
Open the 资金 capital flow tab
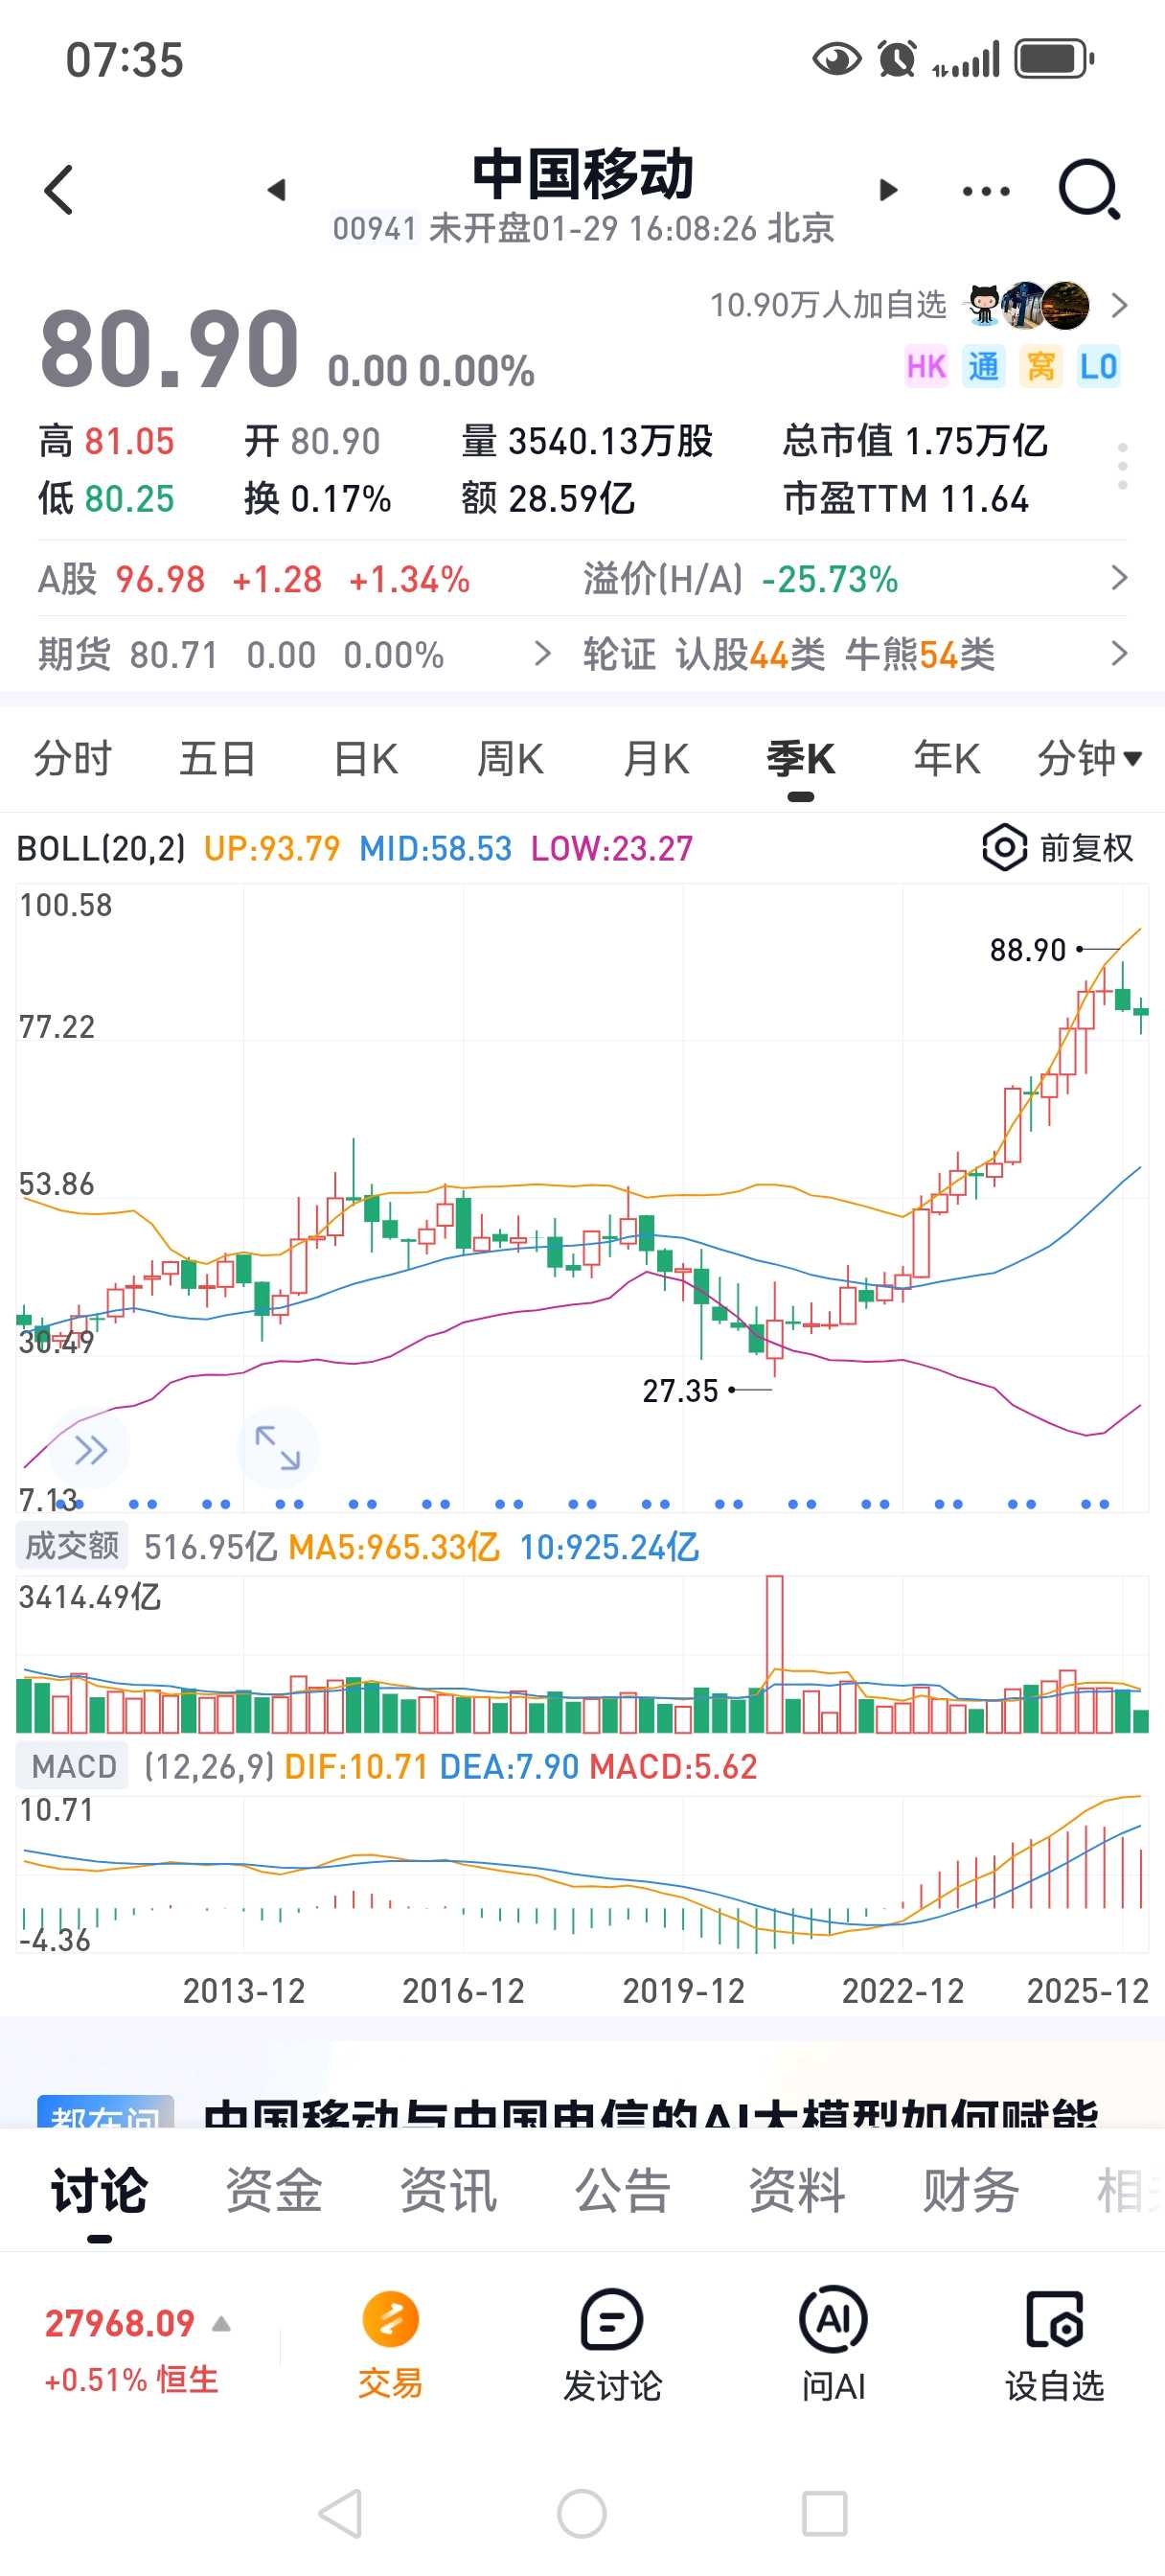tap(274, 2190)
